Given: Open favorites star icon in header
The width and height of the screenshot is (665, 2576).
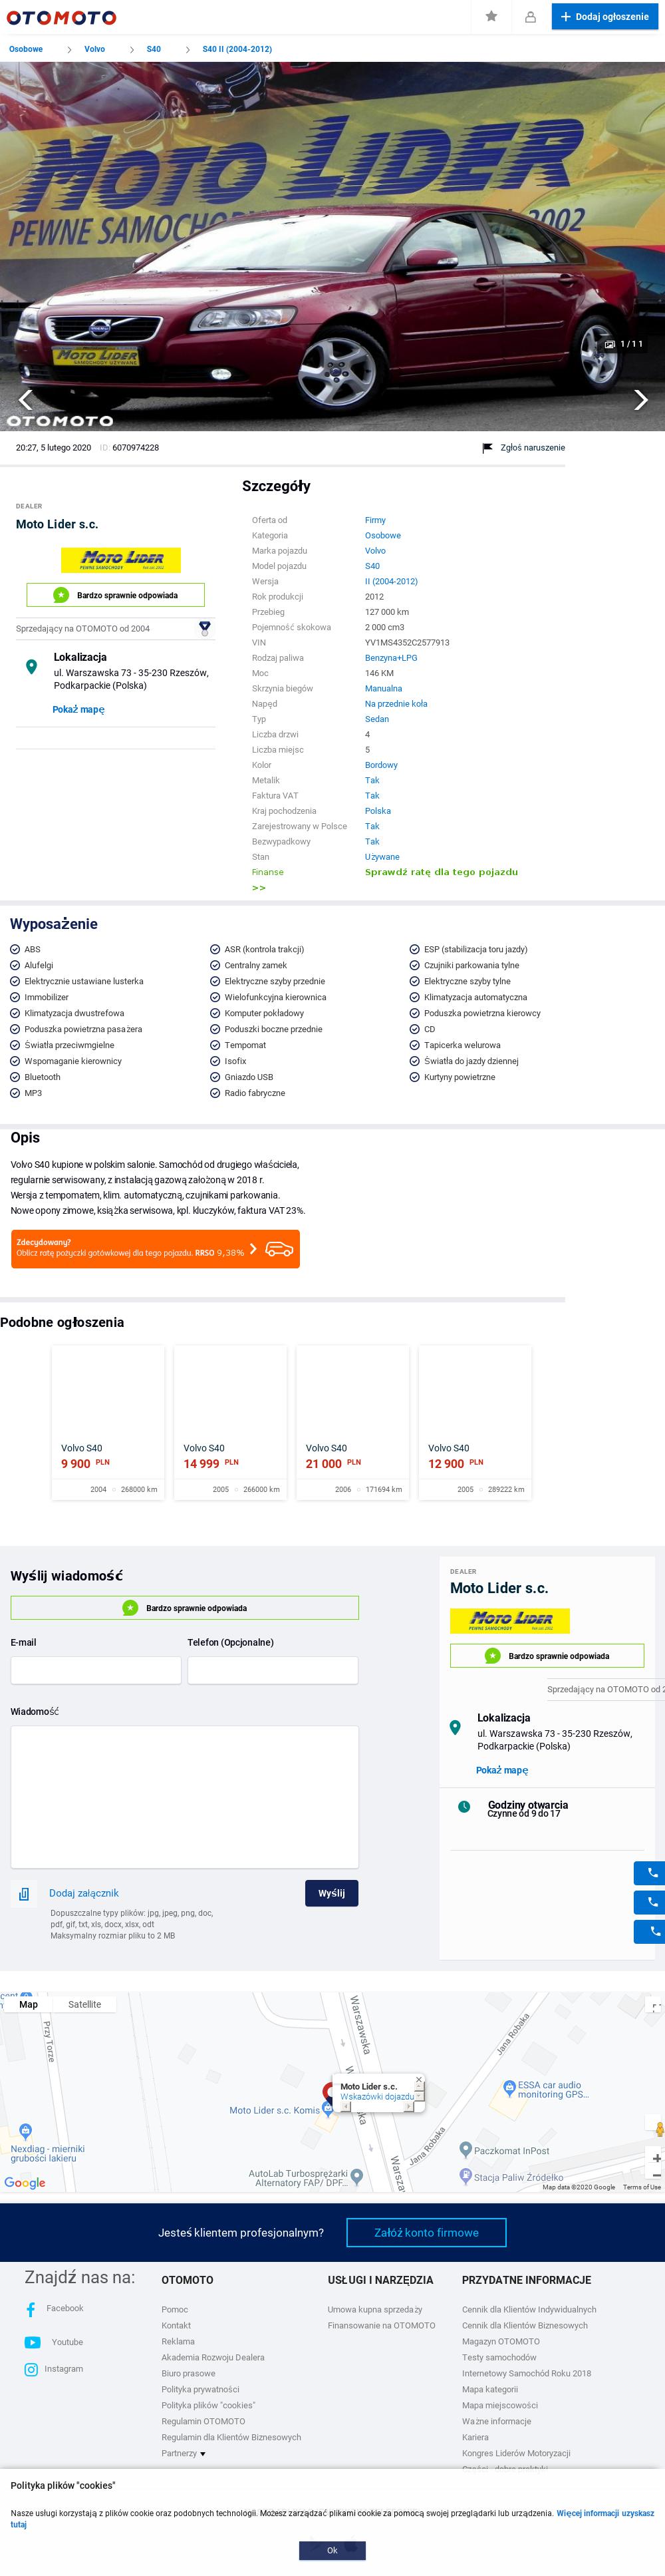Looking at the screenshot, I should 491,16.
